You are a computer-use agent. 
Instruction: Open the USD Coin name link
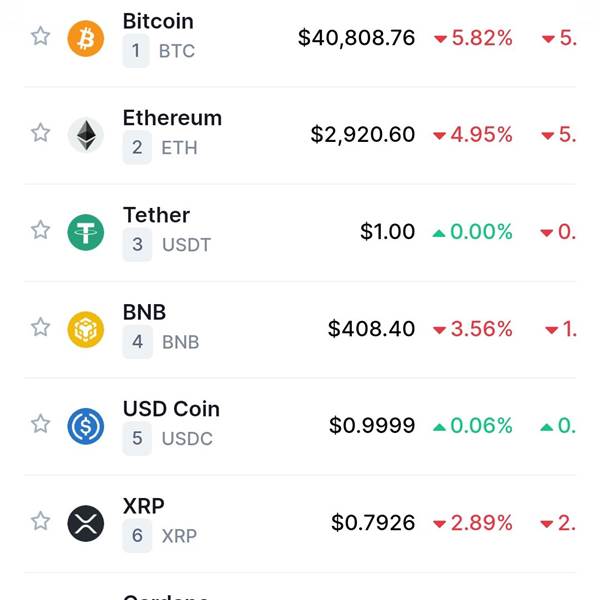pyautogui.click(x=171, y=409)
